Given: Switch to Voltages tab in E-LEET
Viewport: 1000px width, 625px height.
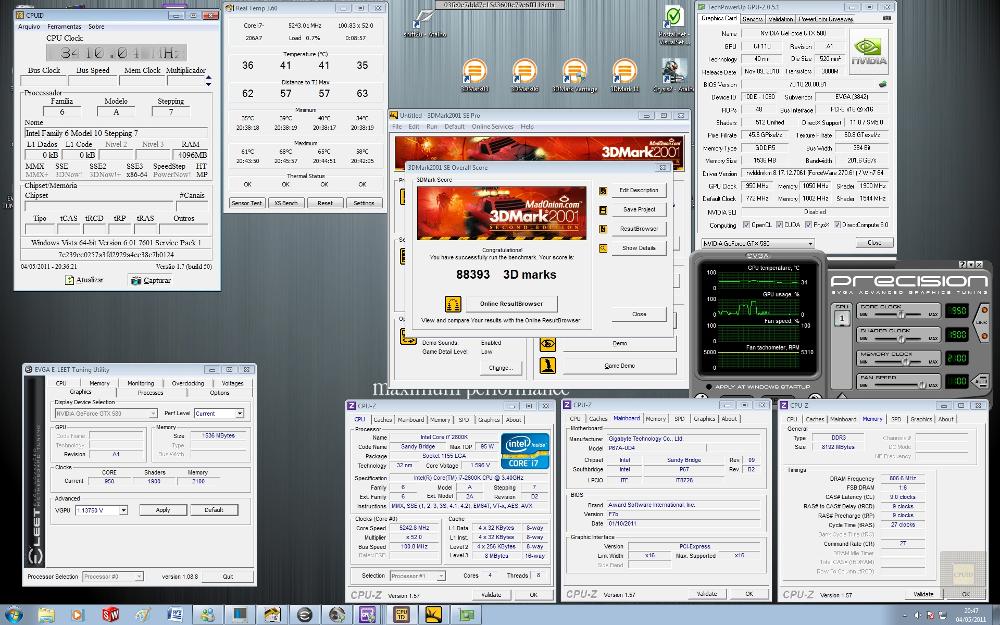Looking at the screenshot, I should 232,383.
